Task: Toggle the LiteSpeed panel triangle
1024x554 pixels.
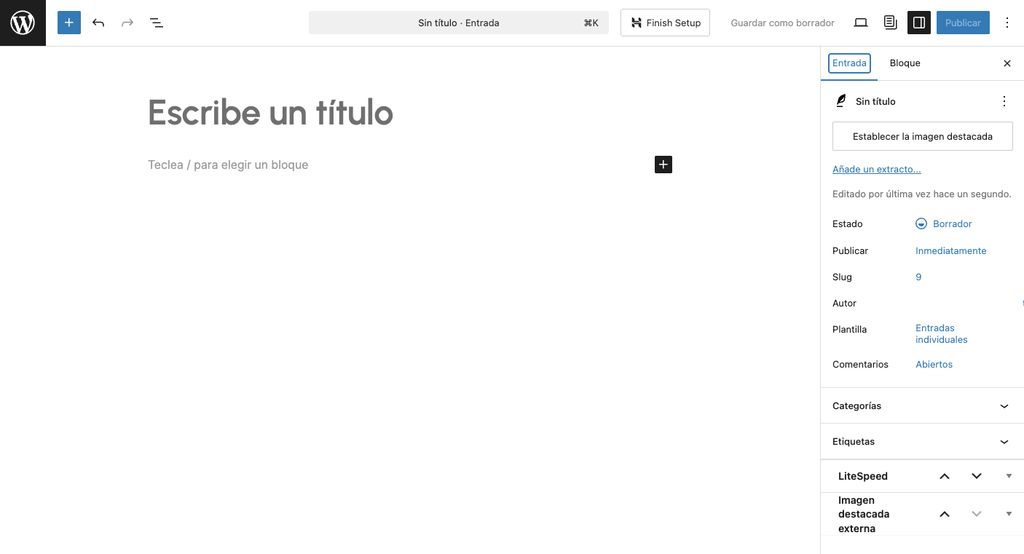Action: (x=1008, y=476)
